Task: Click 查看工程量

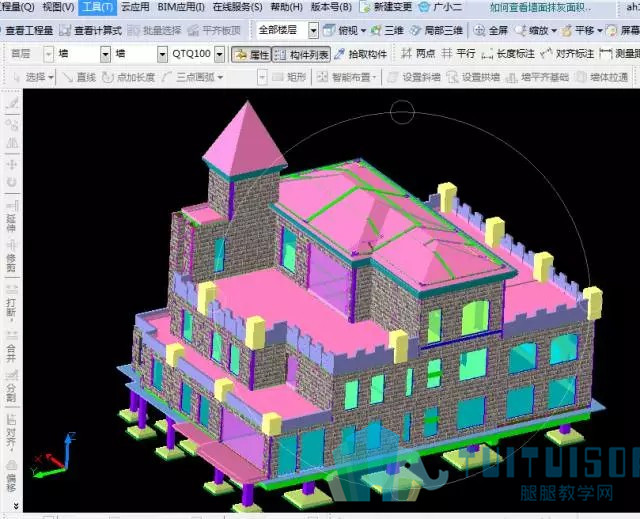Action: [27, 30]
